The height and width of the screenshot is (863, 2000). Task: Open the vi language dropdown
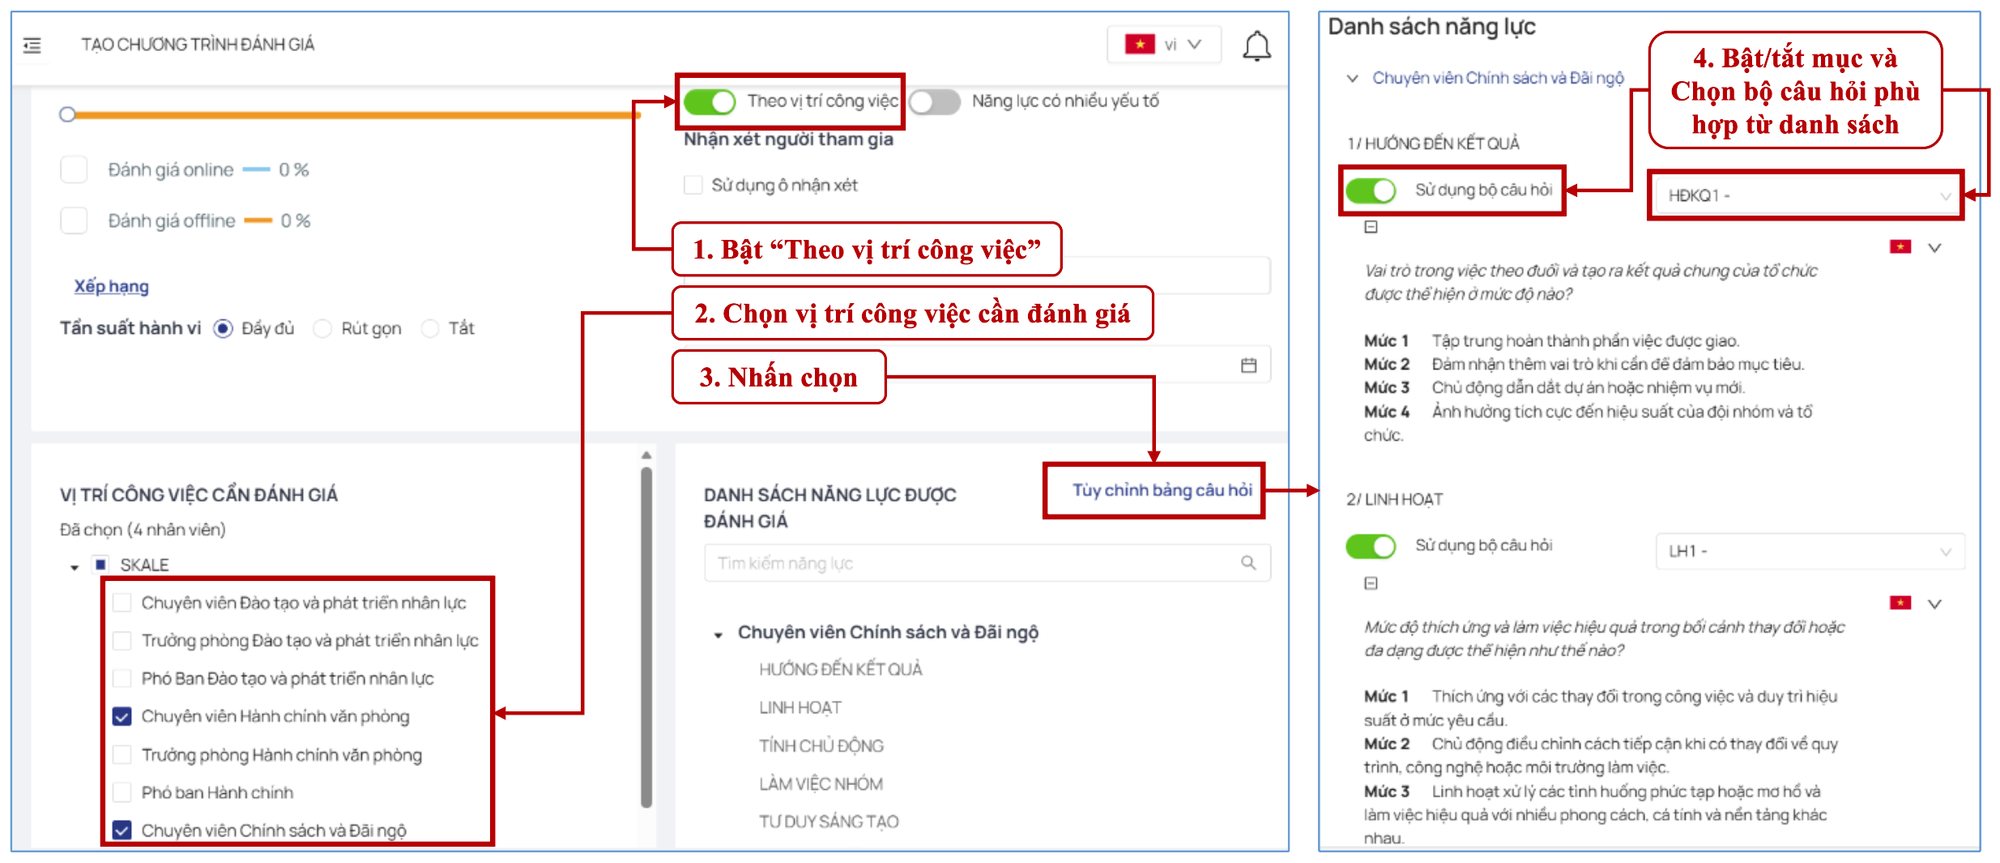[x=1164, y=45]
